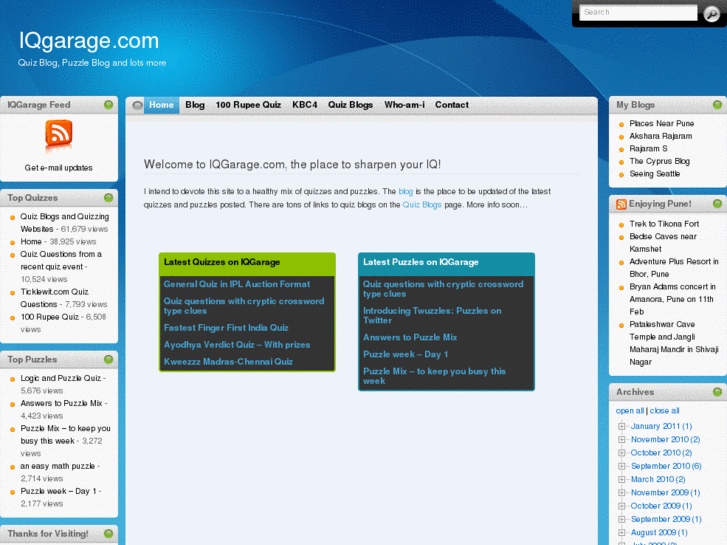Expand September 2009 archive node
The height and width of the screenshot is (545, 727).
coord(621,519)
